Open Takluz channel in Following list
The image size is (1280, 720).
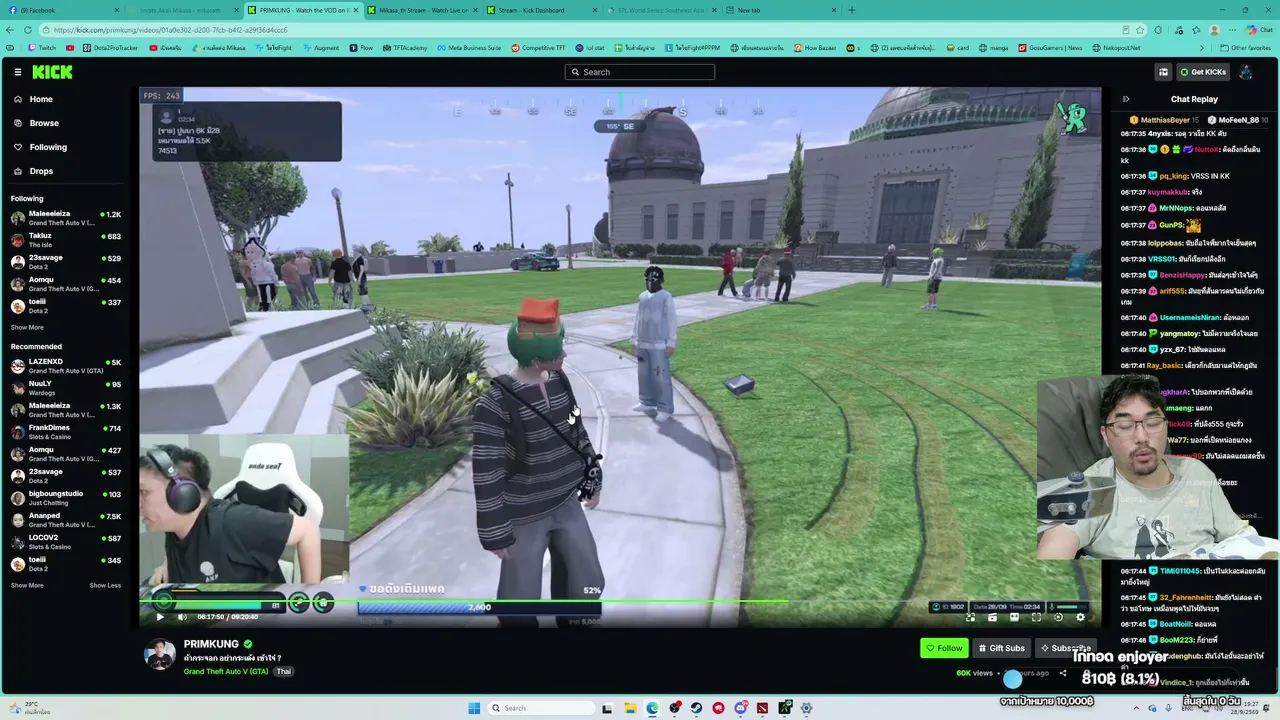pyautogui.click(x=65, y=240)
